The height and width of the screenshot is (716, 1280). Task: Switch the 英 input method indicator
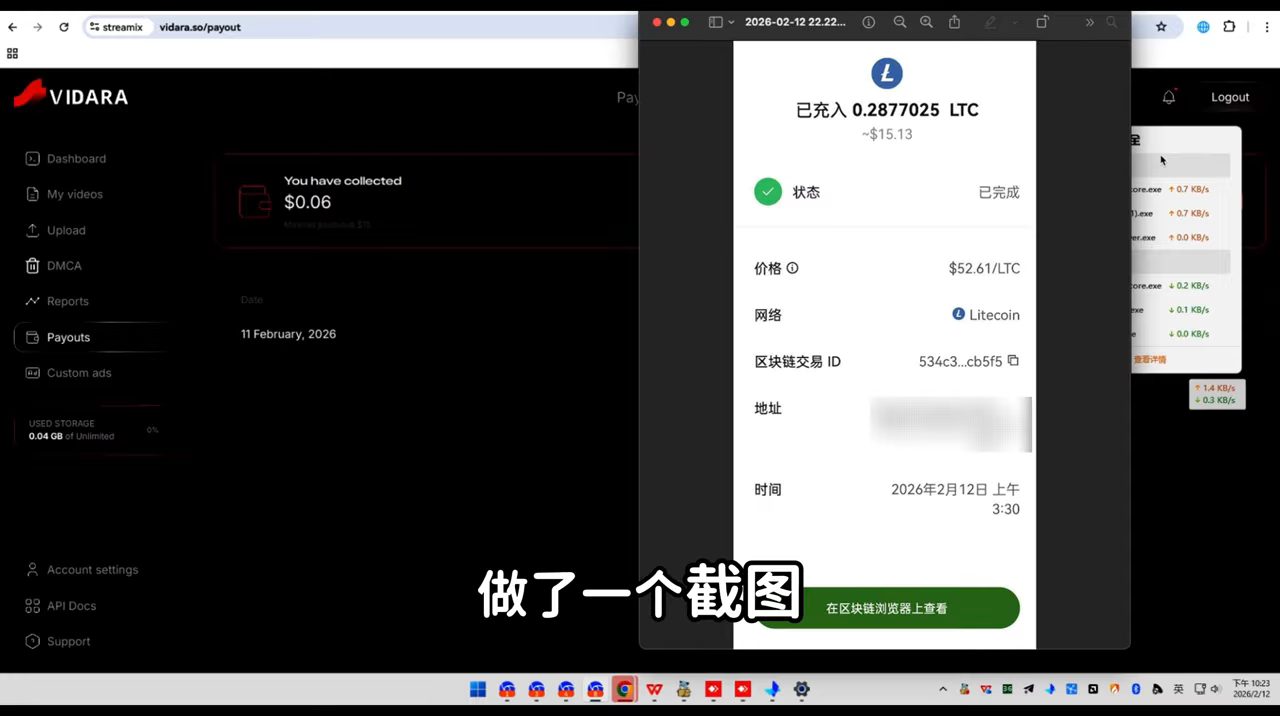[1179, 689]
